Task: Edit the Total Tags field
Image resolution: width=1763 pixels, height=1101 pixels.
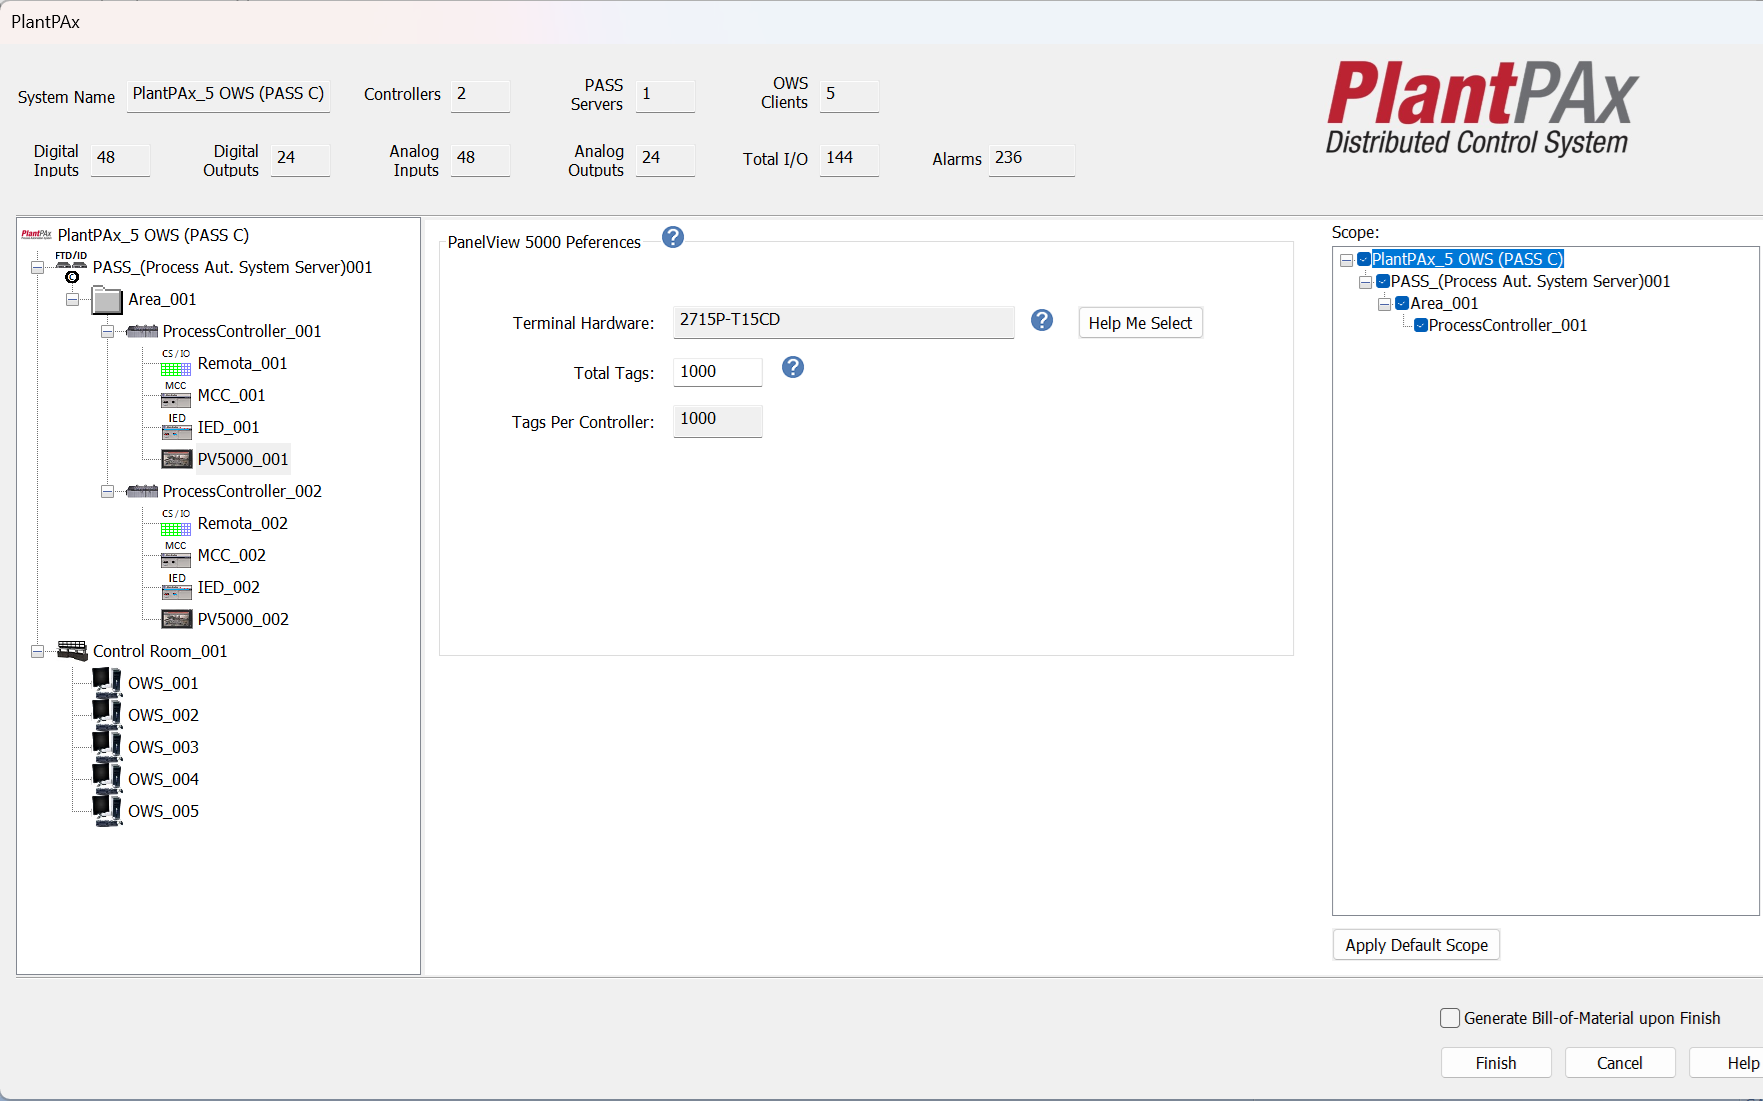Action: [718, 372]
